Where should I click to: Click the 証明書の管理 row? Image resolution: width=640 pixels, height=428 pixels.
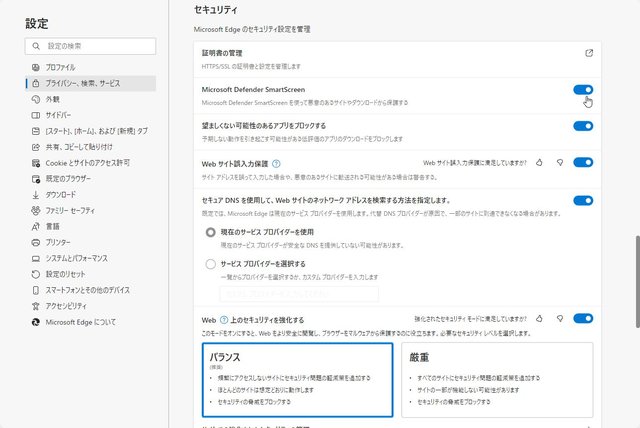point(397,60)
